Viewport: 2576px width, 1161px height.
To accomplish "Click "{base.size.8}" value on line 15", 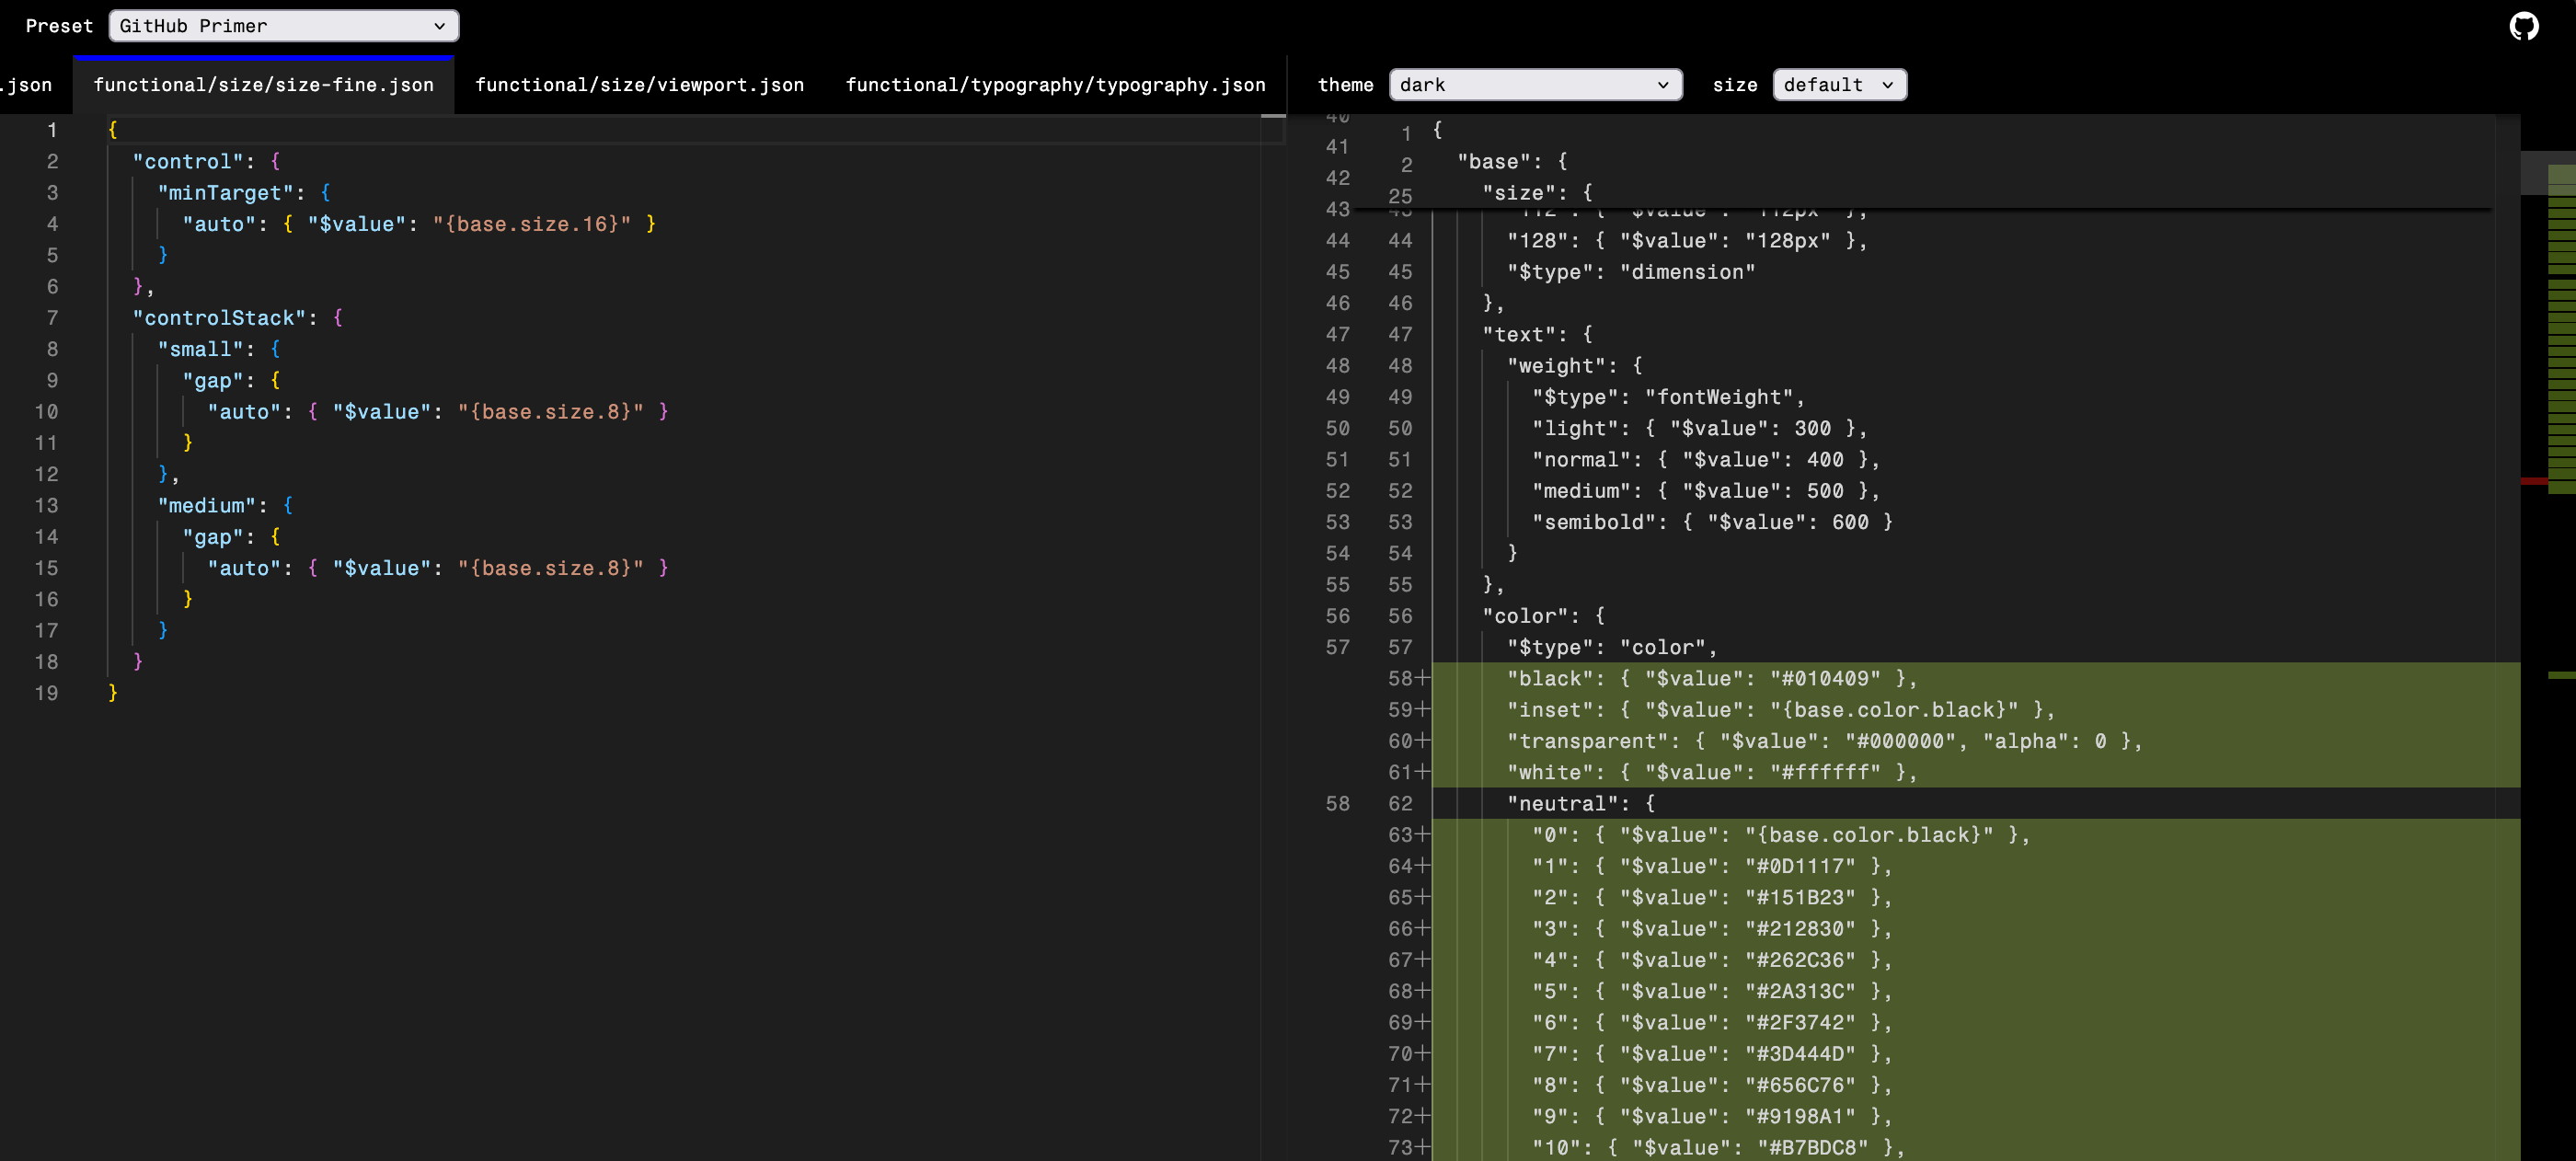I will coord(551,568).
